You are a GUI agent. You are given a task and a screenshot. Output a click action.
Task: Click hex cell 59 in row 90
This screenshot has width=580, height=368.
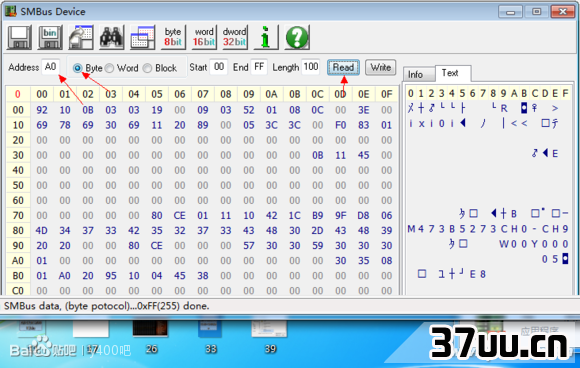tap(318, 246)
